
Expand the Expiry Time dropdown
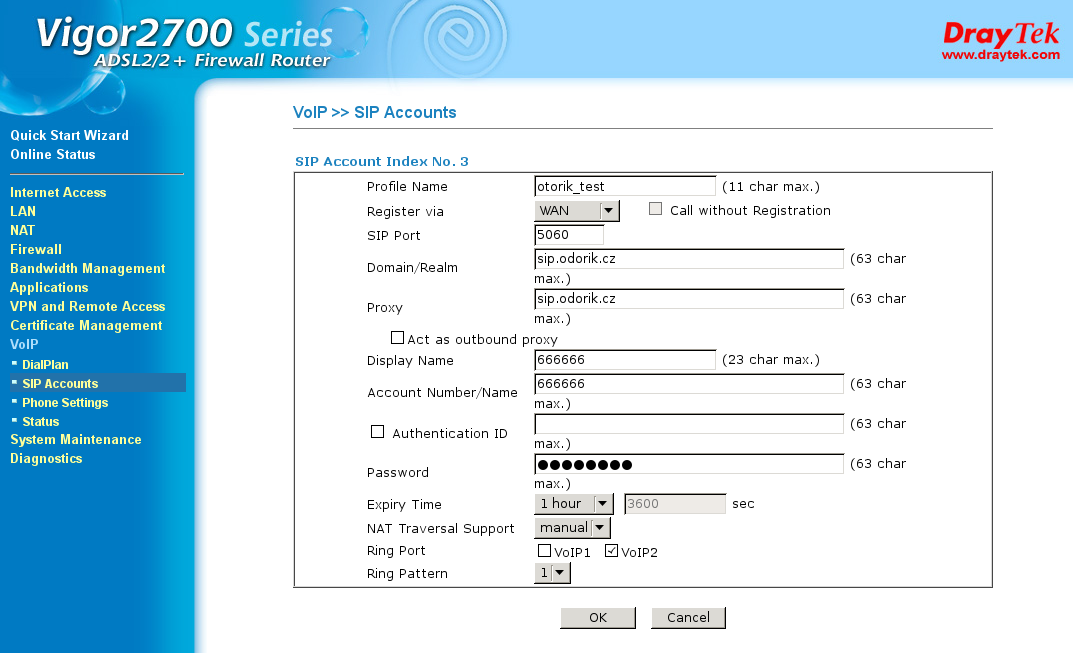(575, 504)
